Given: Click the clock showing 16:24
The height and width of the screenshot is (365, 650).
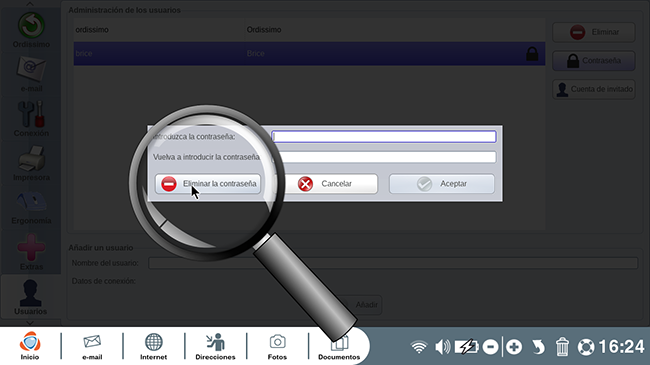Looking at the screenshot, I should coord(621,346).
